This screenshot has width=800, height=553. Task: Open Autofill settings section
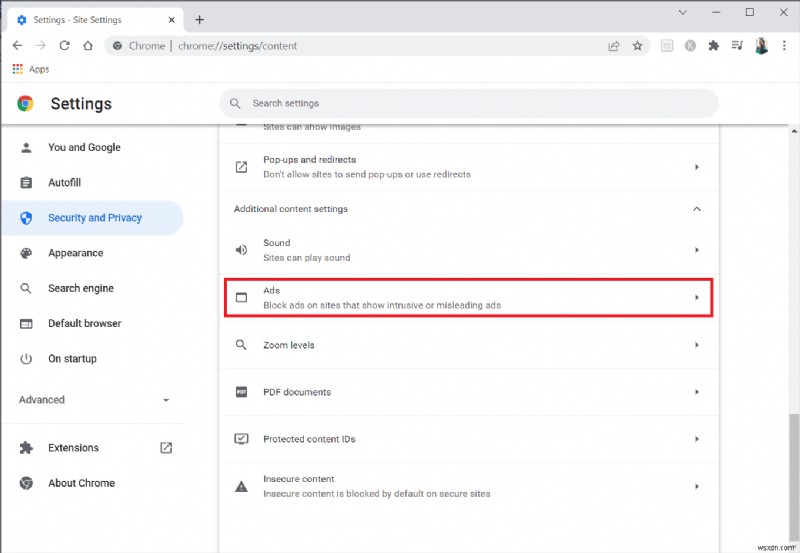pyautogui.click(x=64, y=183)
